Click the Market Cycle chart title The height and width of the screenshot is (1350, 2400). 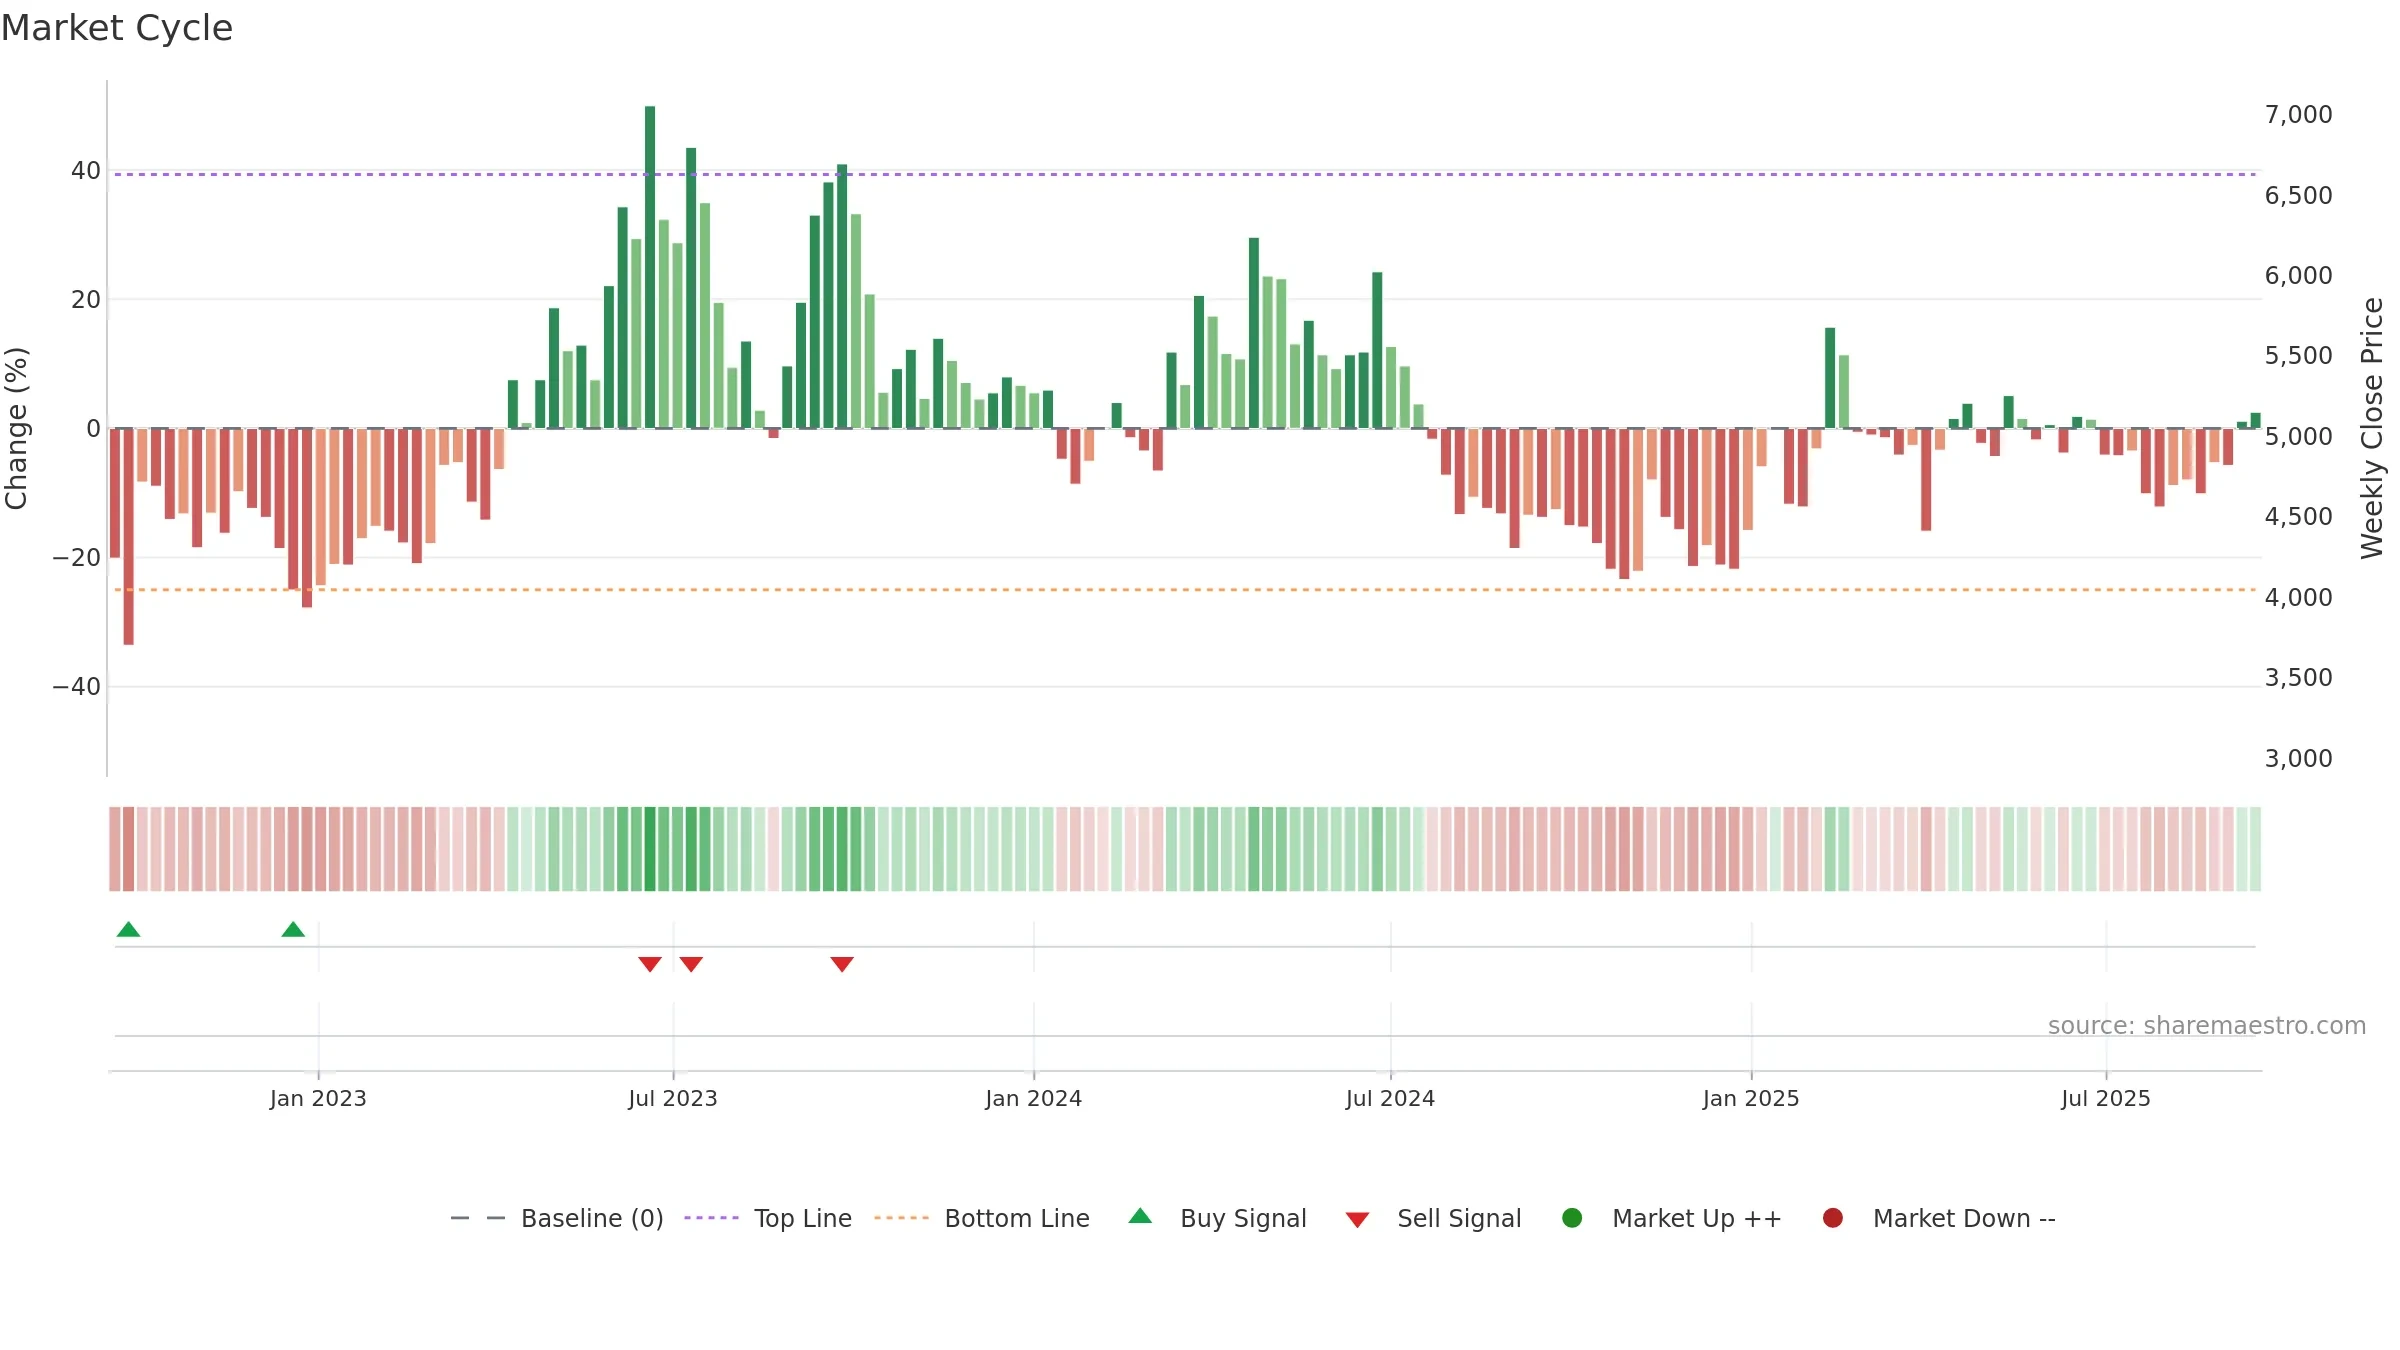point(117,28)
